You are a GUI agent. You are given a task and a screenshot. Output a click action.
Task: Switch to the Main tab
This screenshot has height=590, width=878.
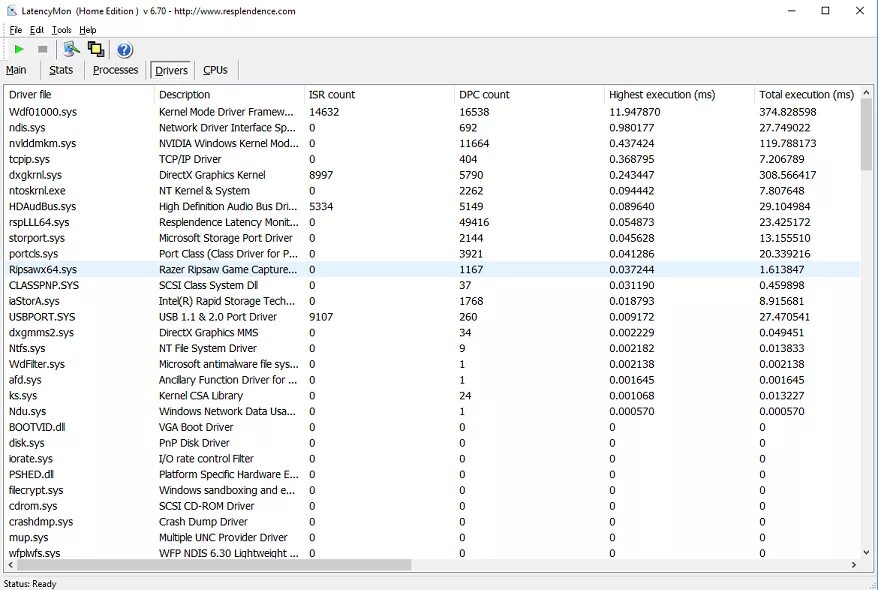16,70
